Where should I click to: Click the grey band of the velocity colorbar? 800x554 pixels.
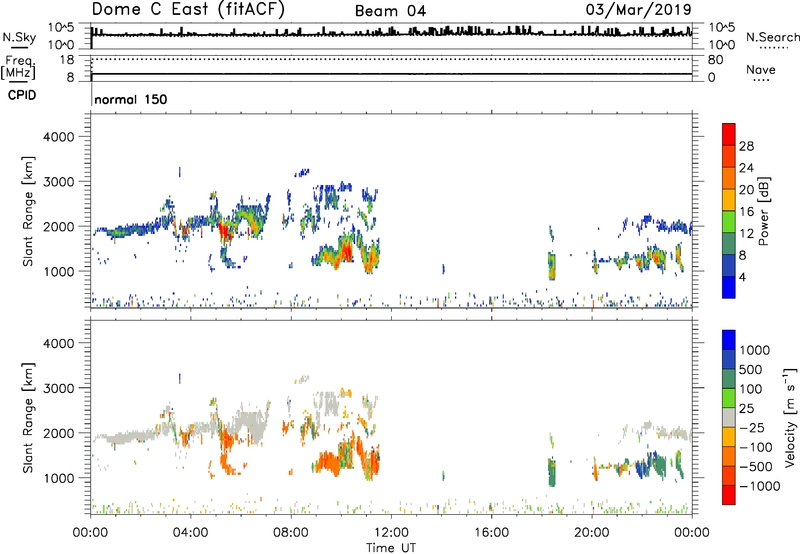[x=729, y=417]
